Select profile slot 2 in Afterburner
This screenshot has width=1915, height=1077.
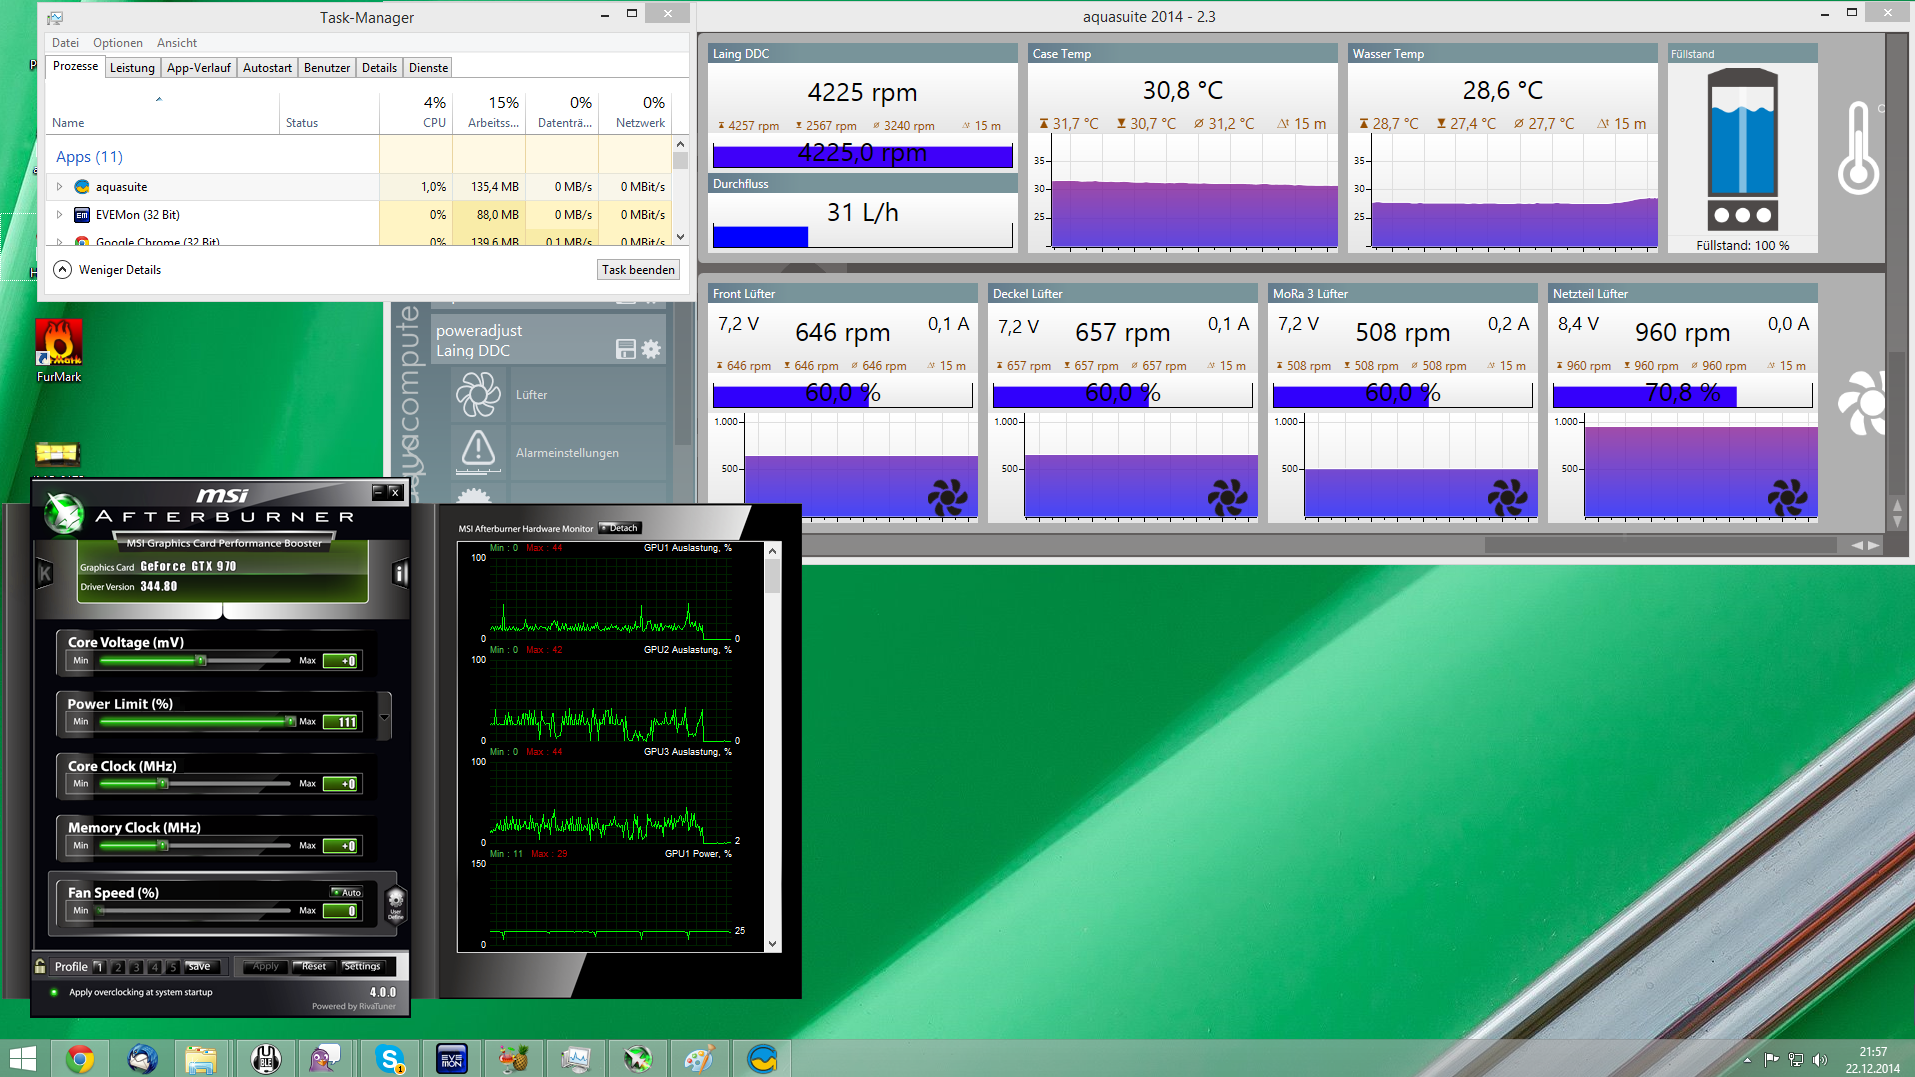pyautogui.click(x=118, y=967)
